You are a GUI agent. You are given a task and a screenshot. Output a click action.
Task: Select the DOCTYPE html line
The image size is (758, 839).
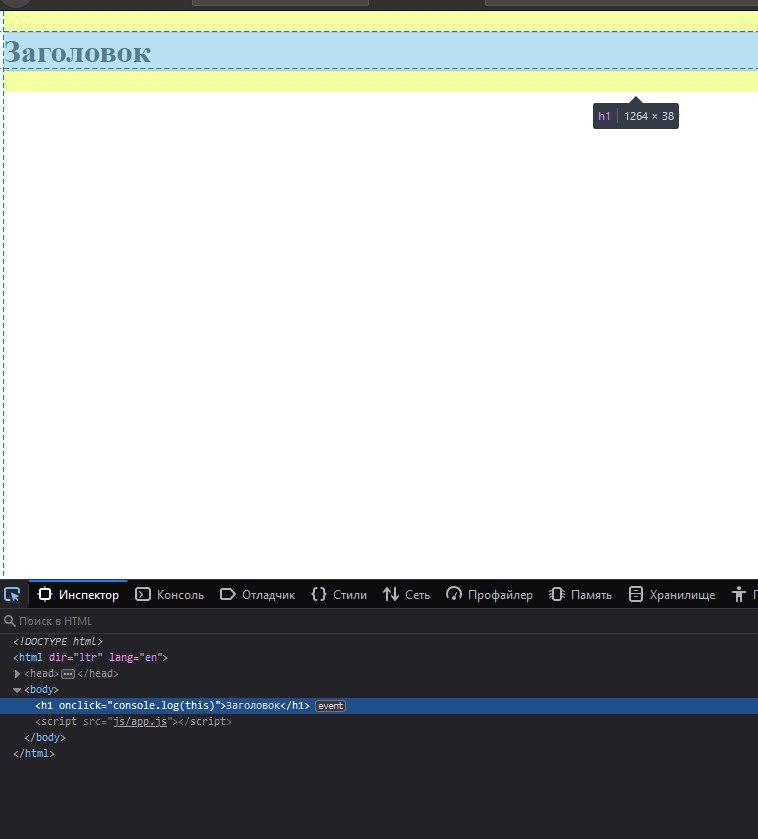[58, 641]
